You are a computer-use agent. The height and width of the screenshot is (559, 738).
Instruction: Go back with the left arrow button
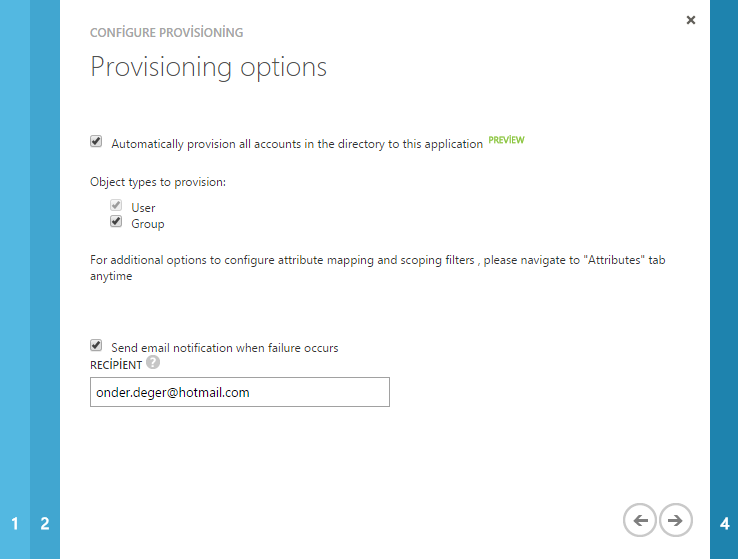click(639, 519)
